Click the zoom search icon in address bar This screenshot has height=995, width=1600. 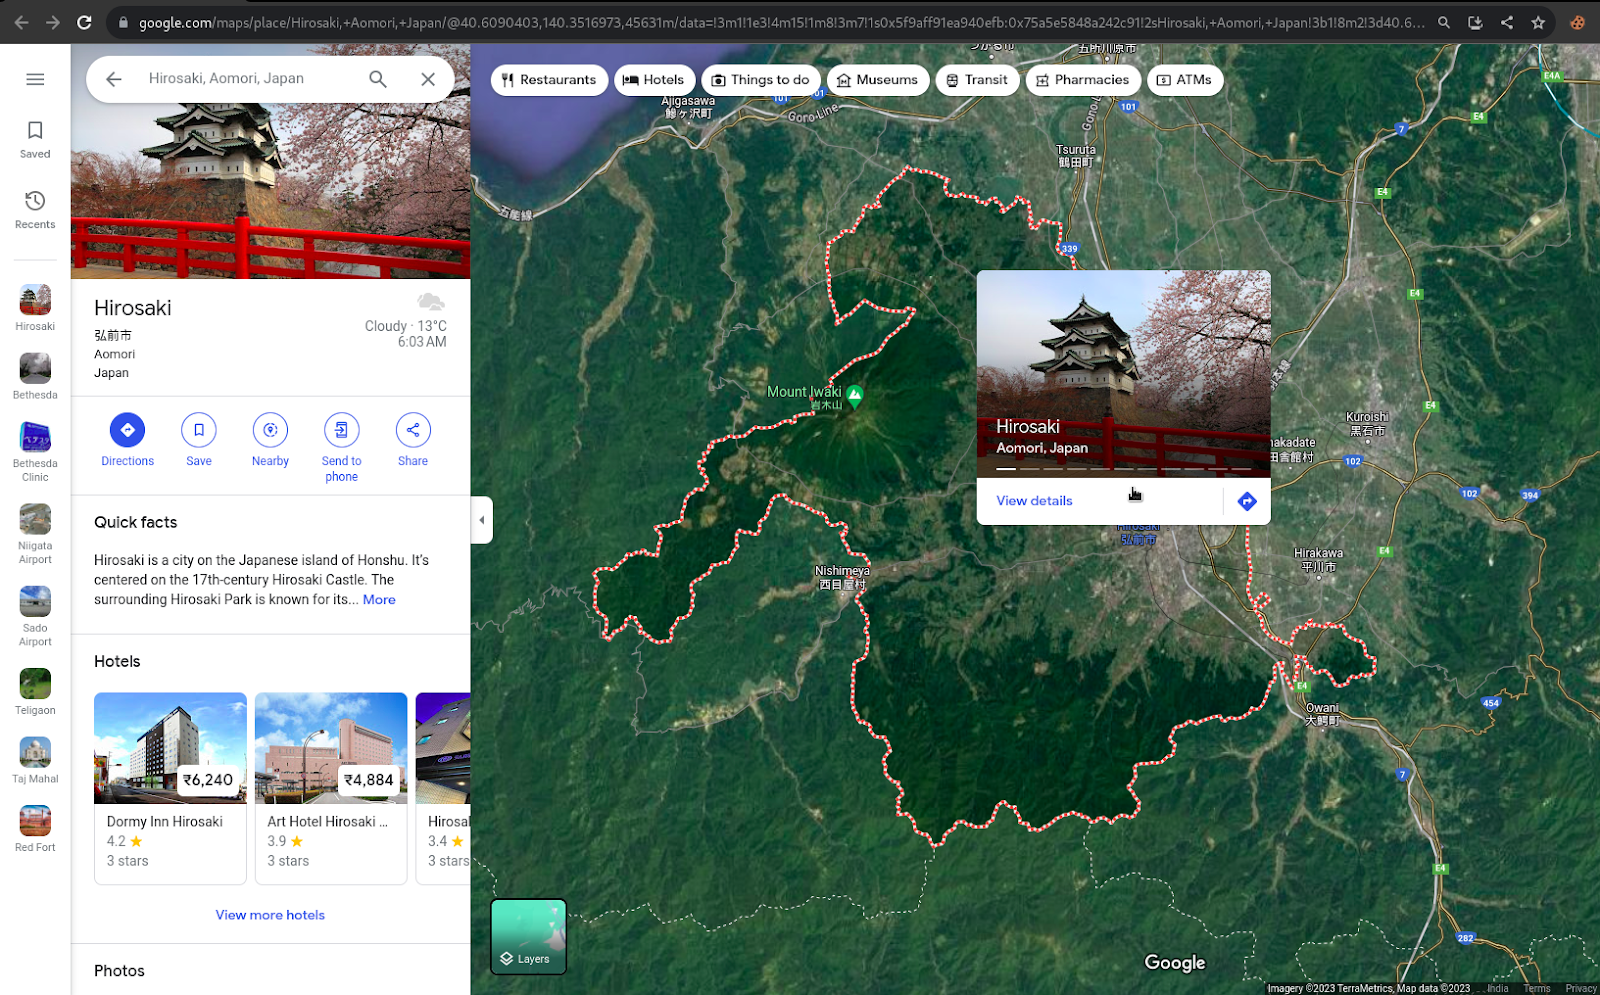click(x=1444, y=22)
